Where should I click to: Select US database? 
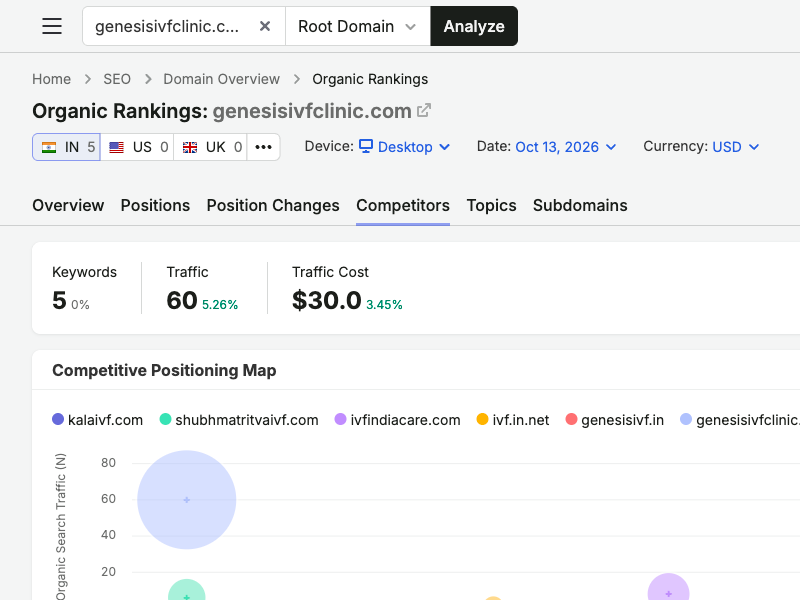click(137, 147)
